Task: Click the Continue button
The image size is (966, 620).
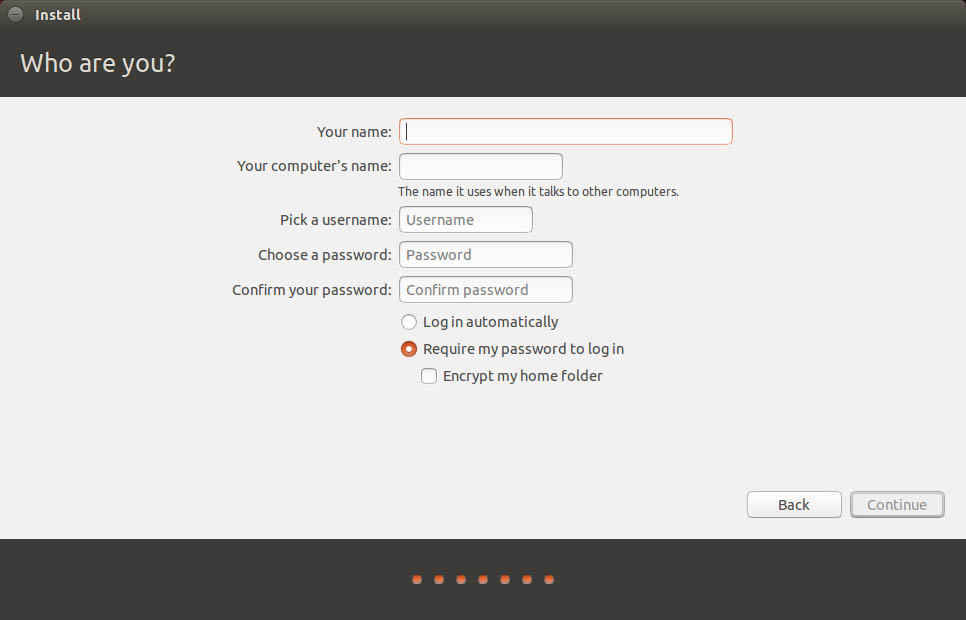Action: coord(897,505)
